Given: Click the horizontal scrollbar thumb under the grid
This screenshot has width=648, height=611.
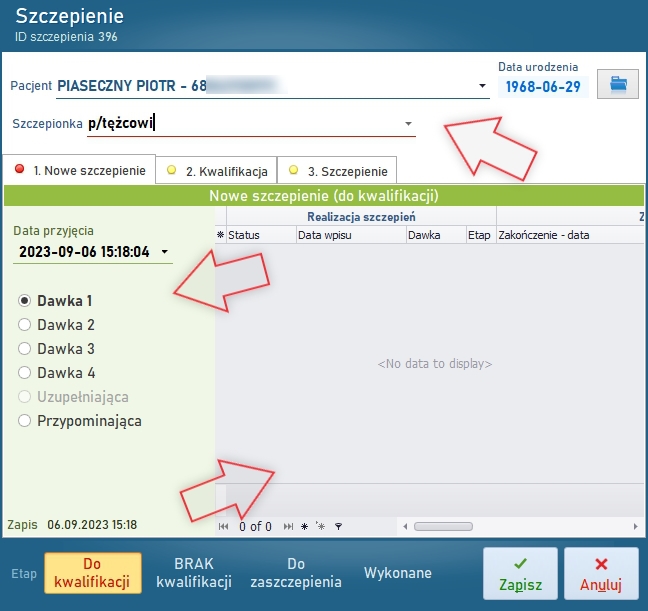Looking at the screenshot, I should 443,526.
